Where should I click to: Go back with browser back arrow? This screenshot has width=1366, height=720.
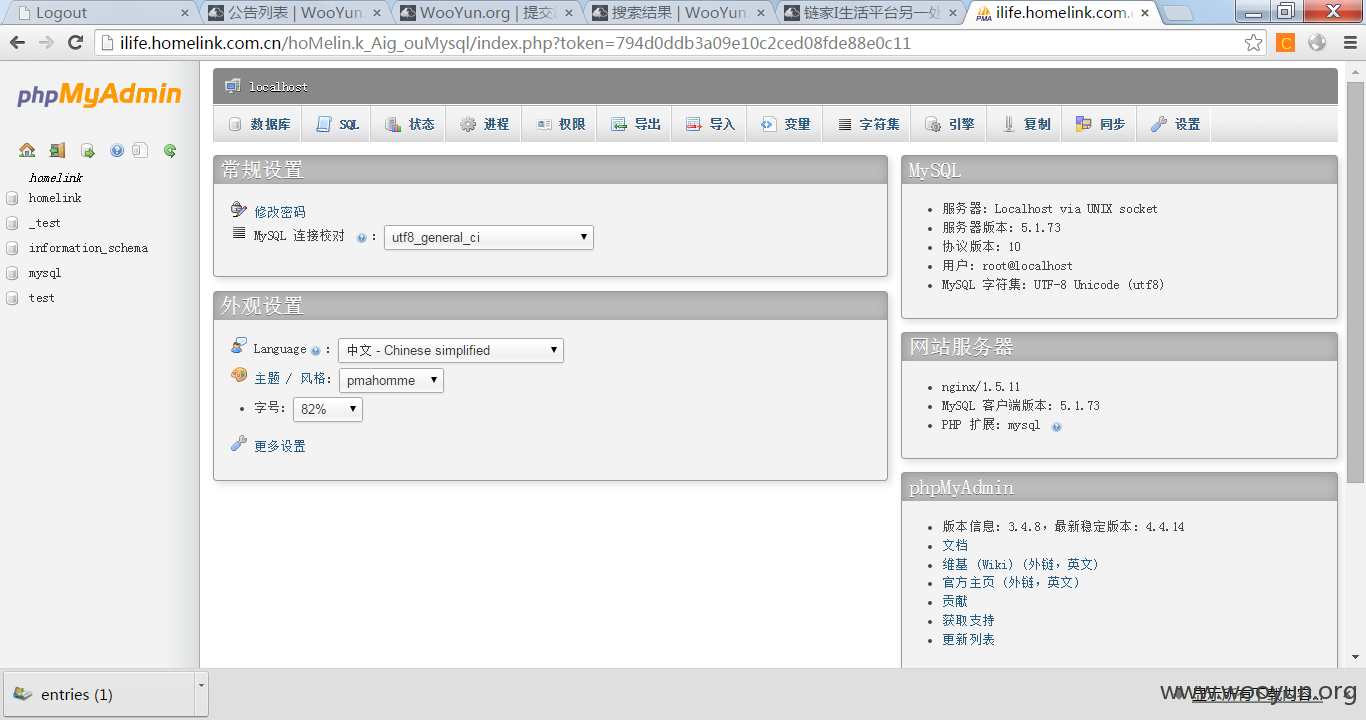(x=17, y=43)
